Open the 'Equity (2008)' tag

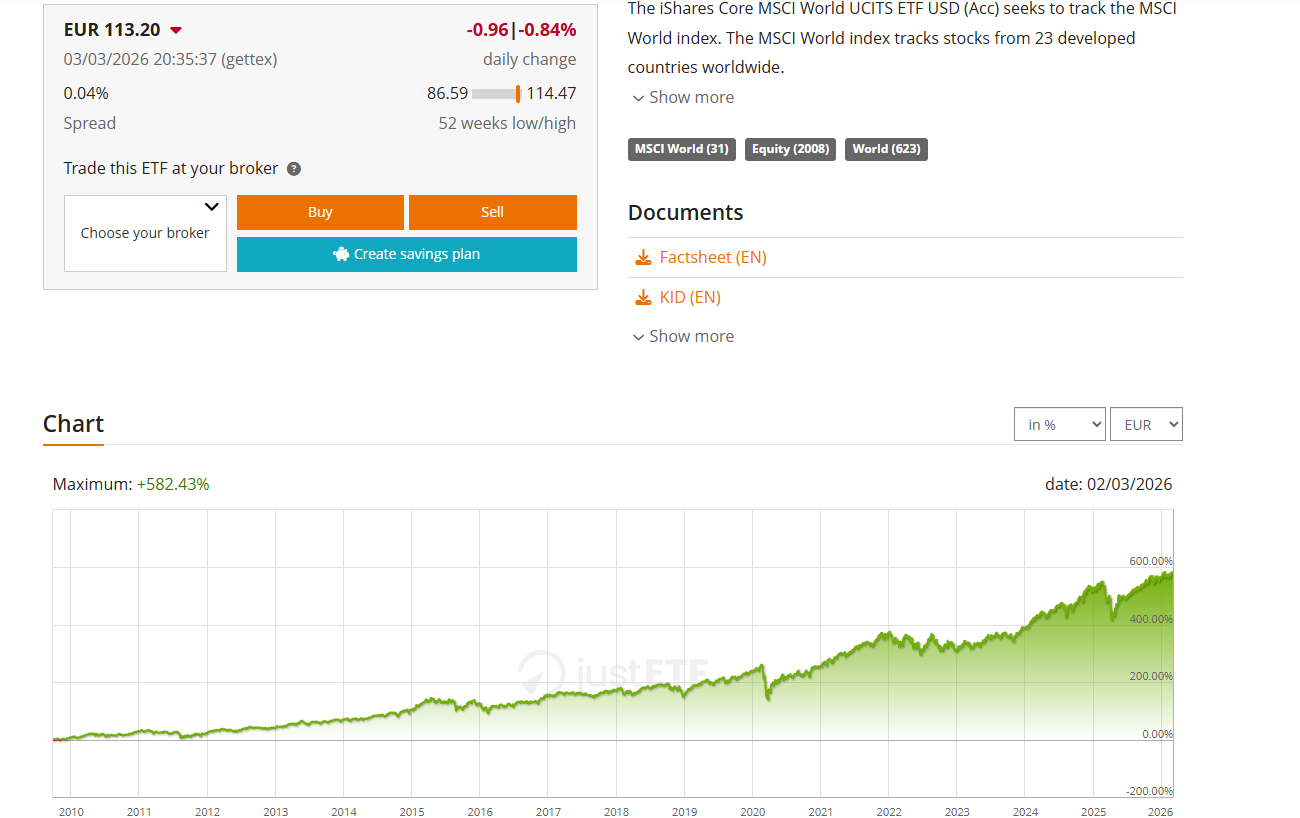pyautogui.click(x=790, y=149)
